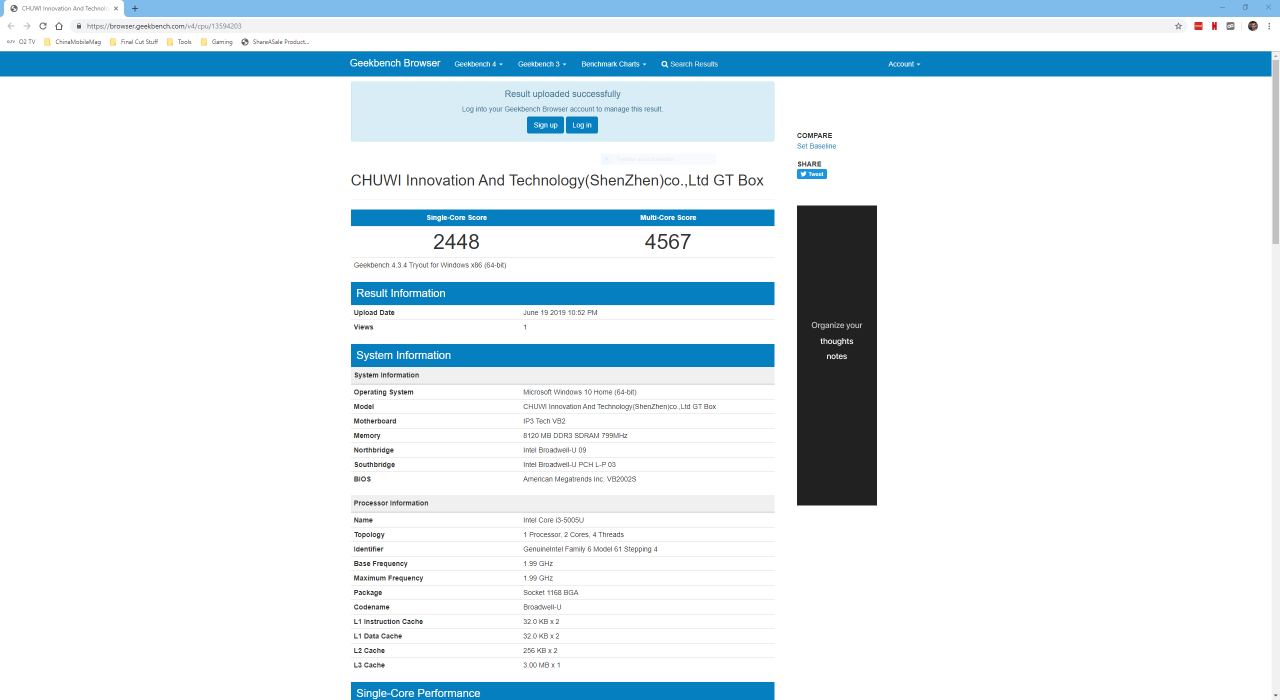The width and height of the screenshot is (1280, 700).
Task: Reload the Geekbench result page
Action: click(43, 26)
